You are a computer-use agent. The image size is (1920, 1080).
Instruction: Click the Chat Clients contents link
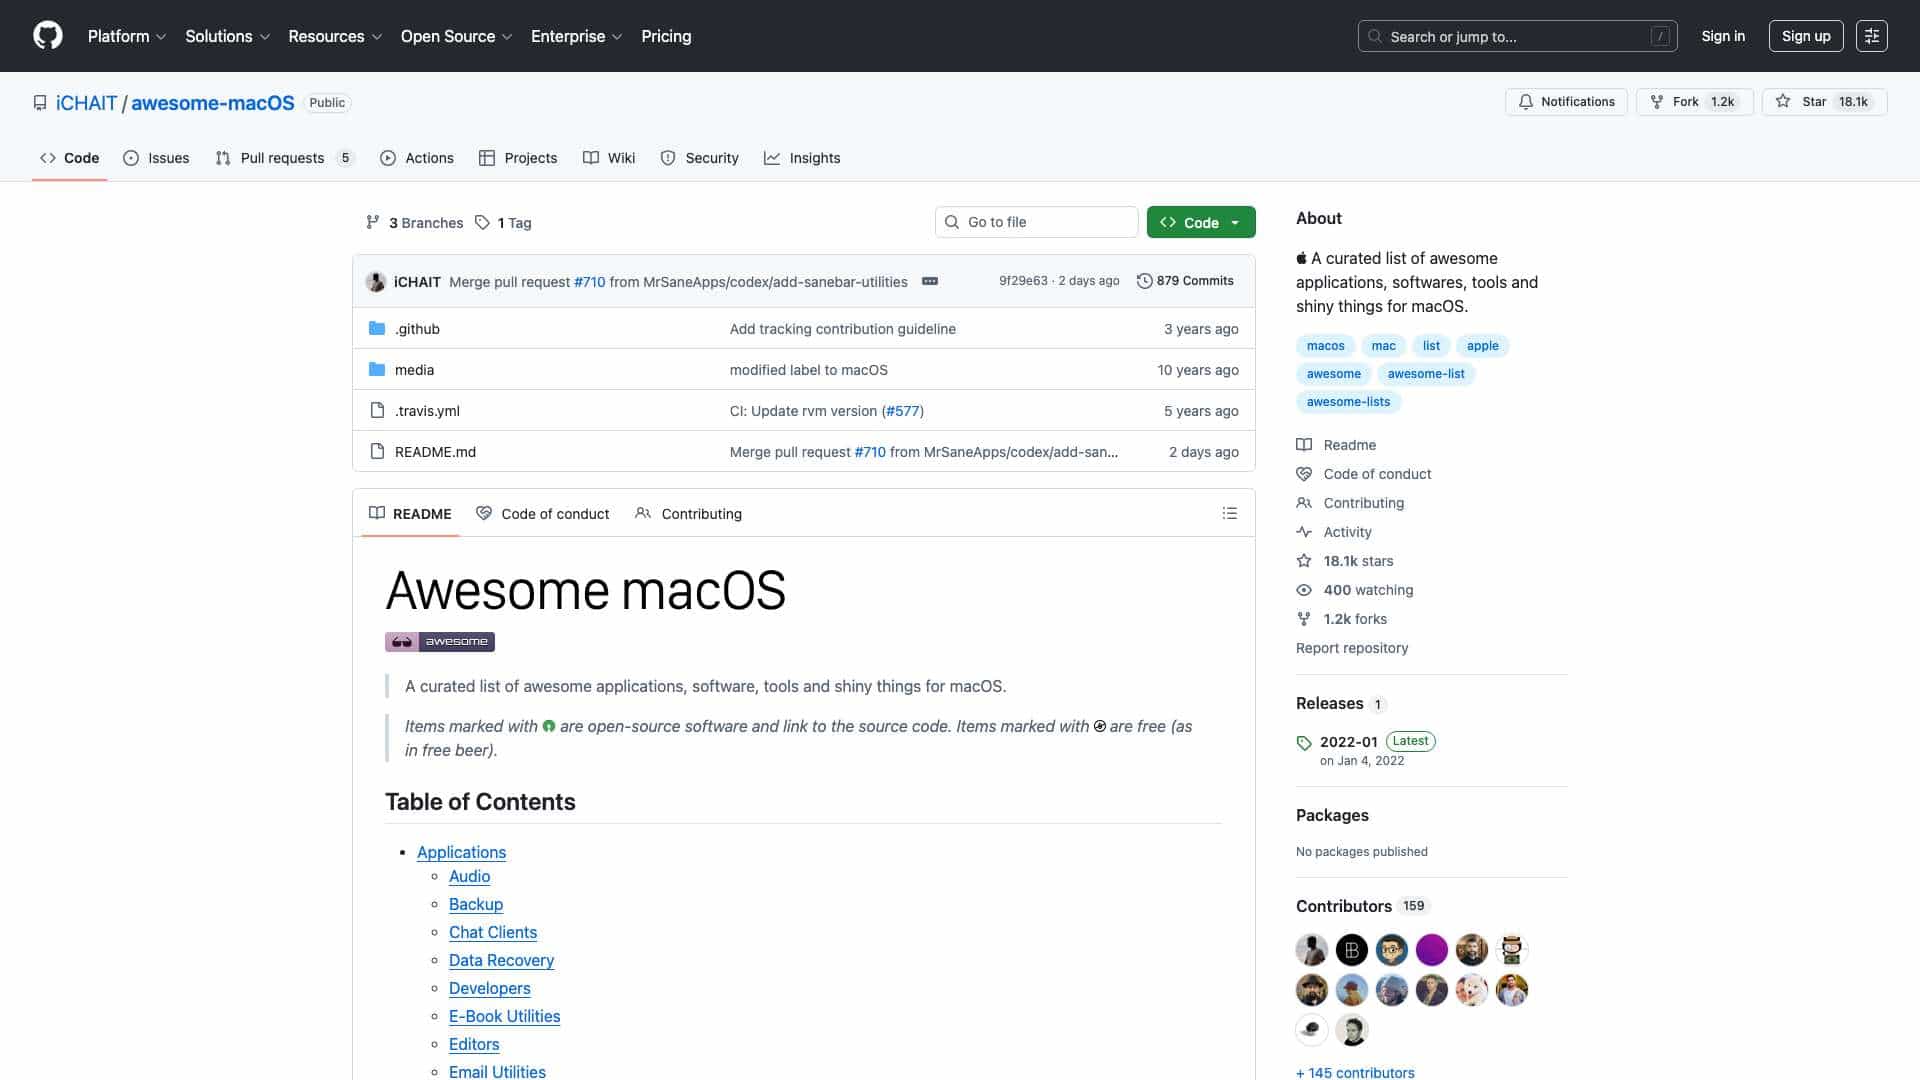tap(492, 932)
